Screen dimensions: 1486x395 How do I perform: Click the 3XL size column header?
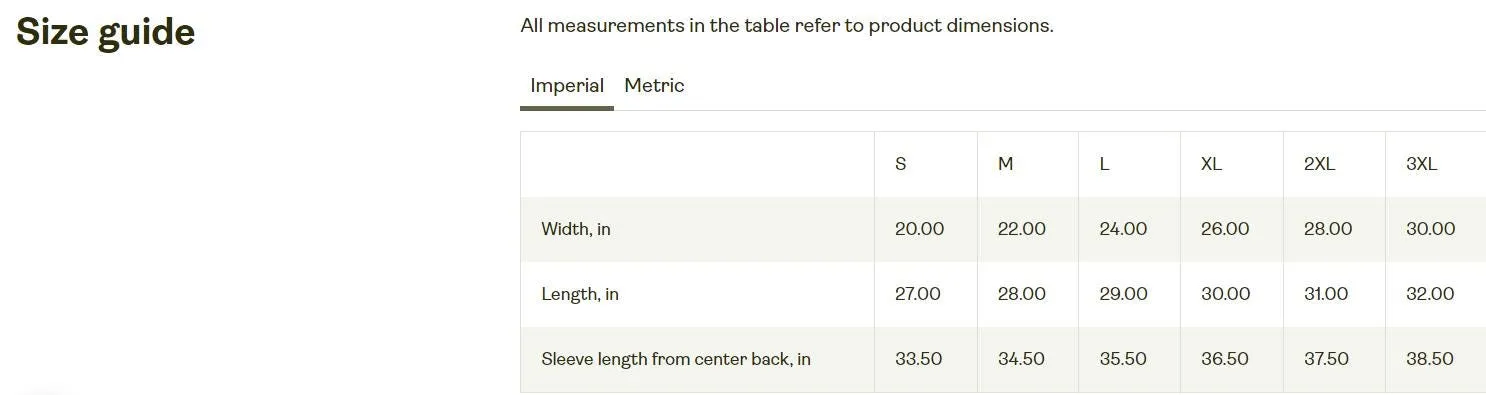pyautogui.click(x=1421, y=164)
